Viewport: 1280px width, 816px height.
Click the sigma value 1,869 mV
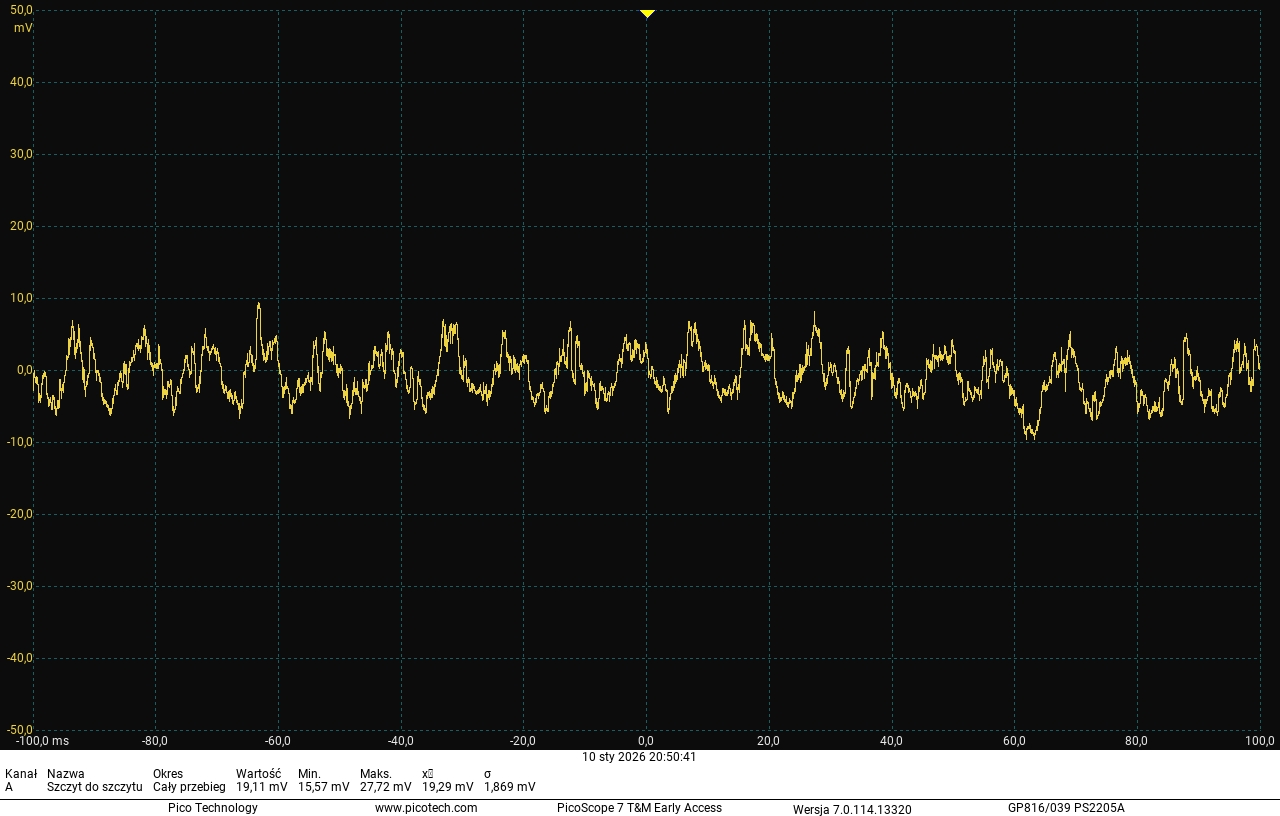[509, 787]
